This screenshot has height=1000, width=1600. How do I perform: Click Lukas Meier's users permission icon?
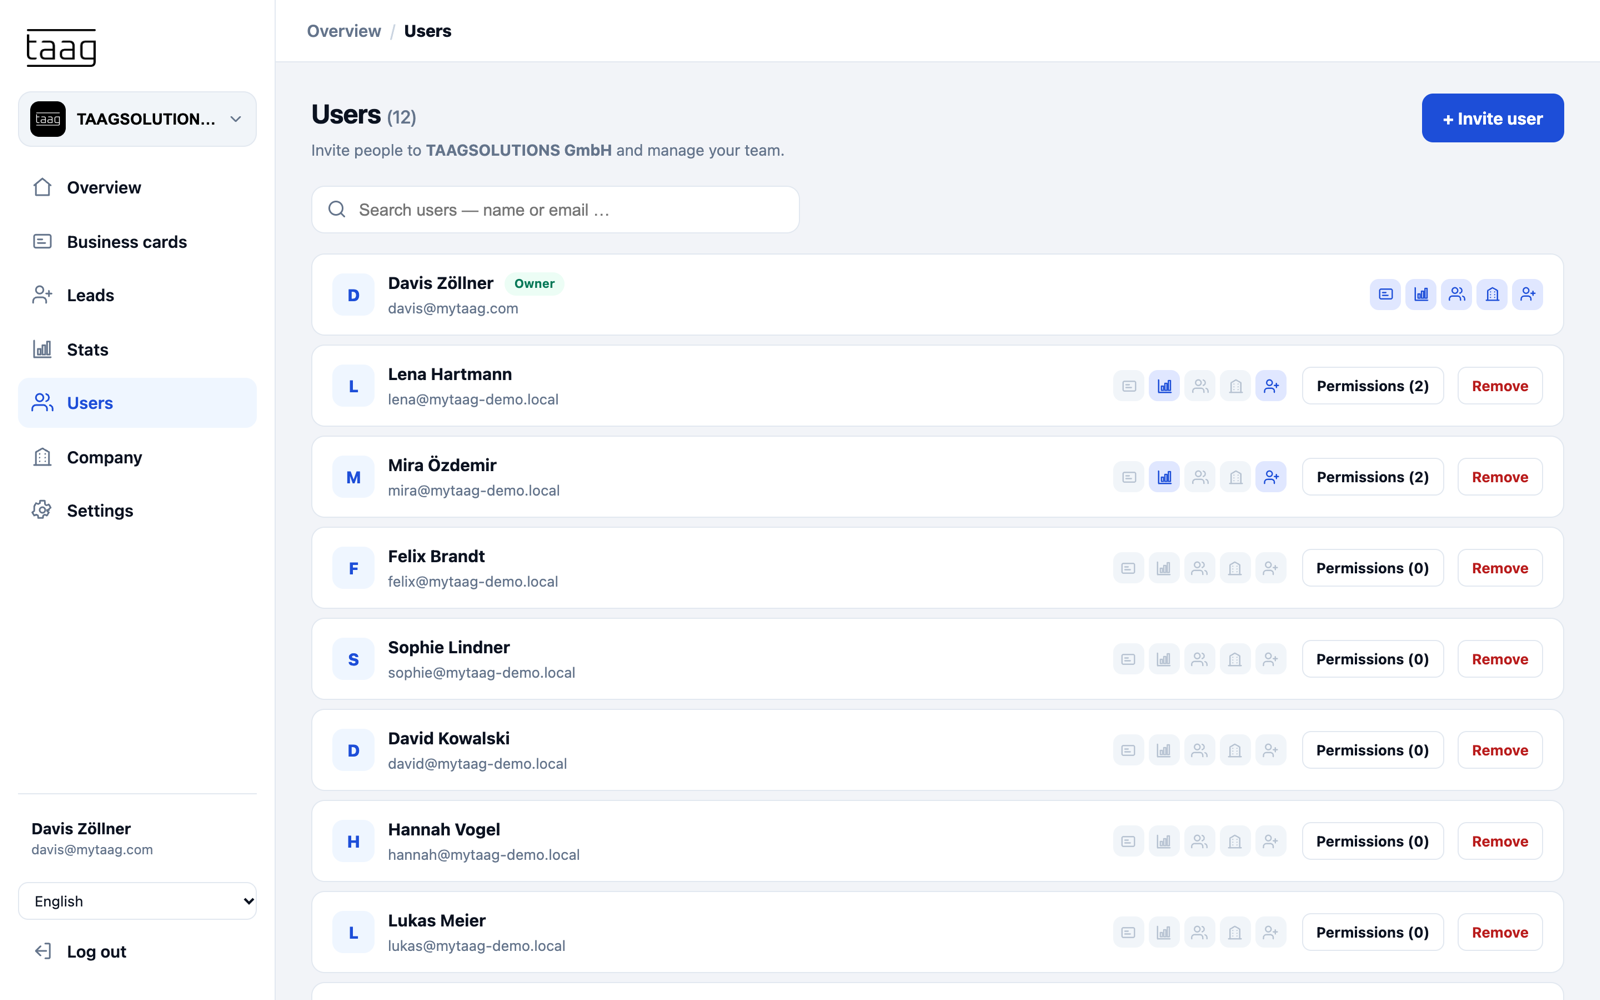tap(1199, 932)
